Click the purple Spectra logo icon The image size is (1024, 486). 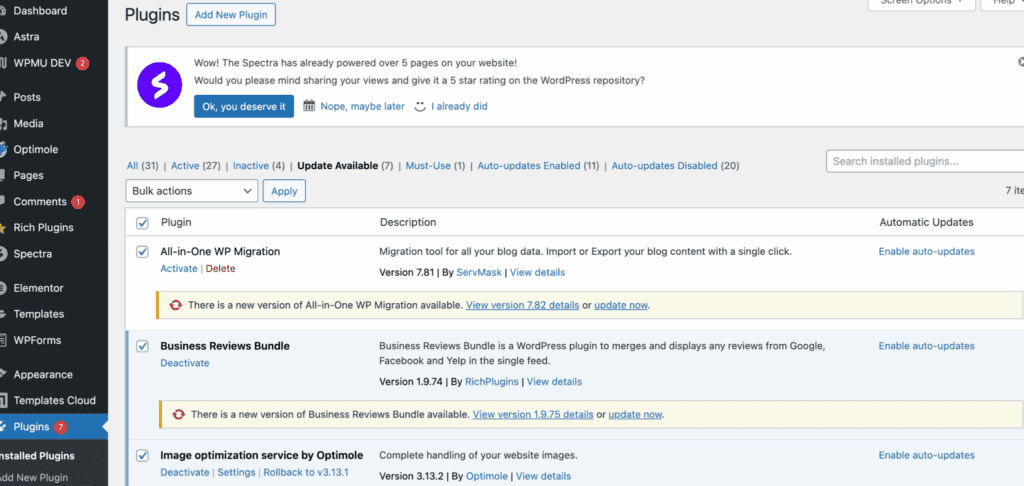[x=159, y=85]
